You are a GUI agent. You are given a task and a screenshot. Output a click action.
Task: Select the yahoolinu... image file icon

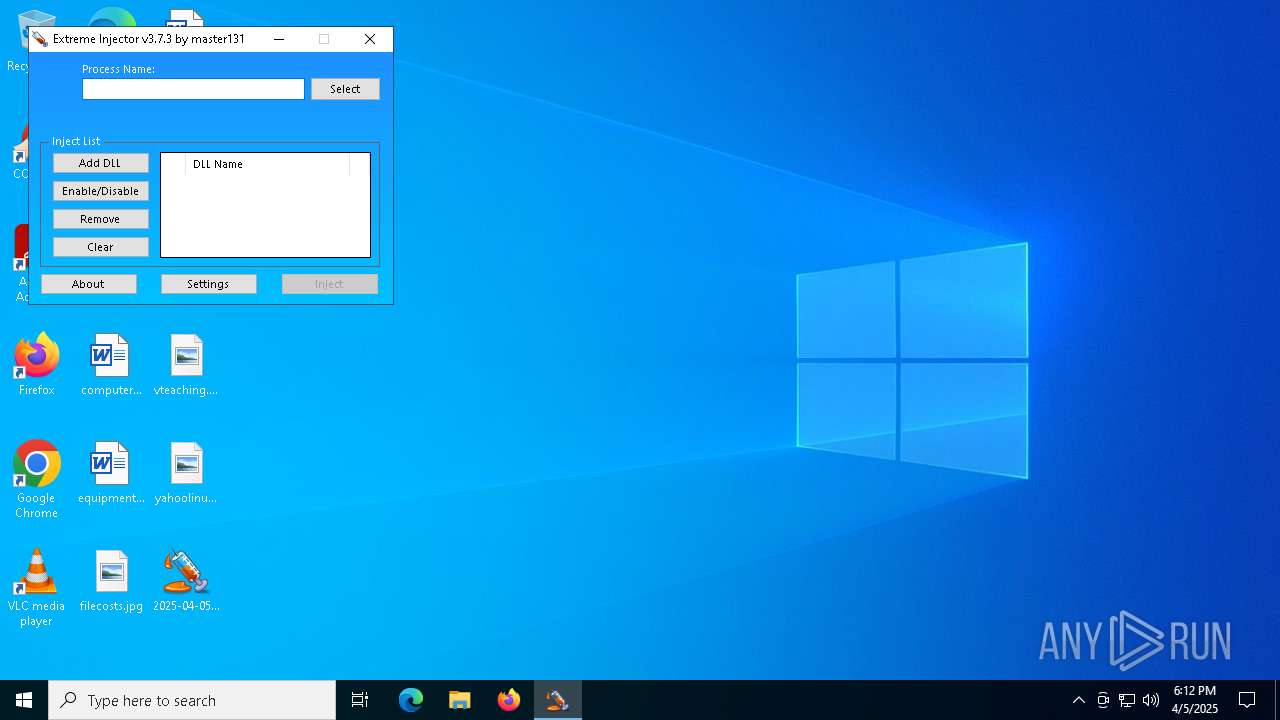point(186,473)
